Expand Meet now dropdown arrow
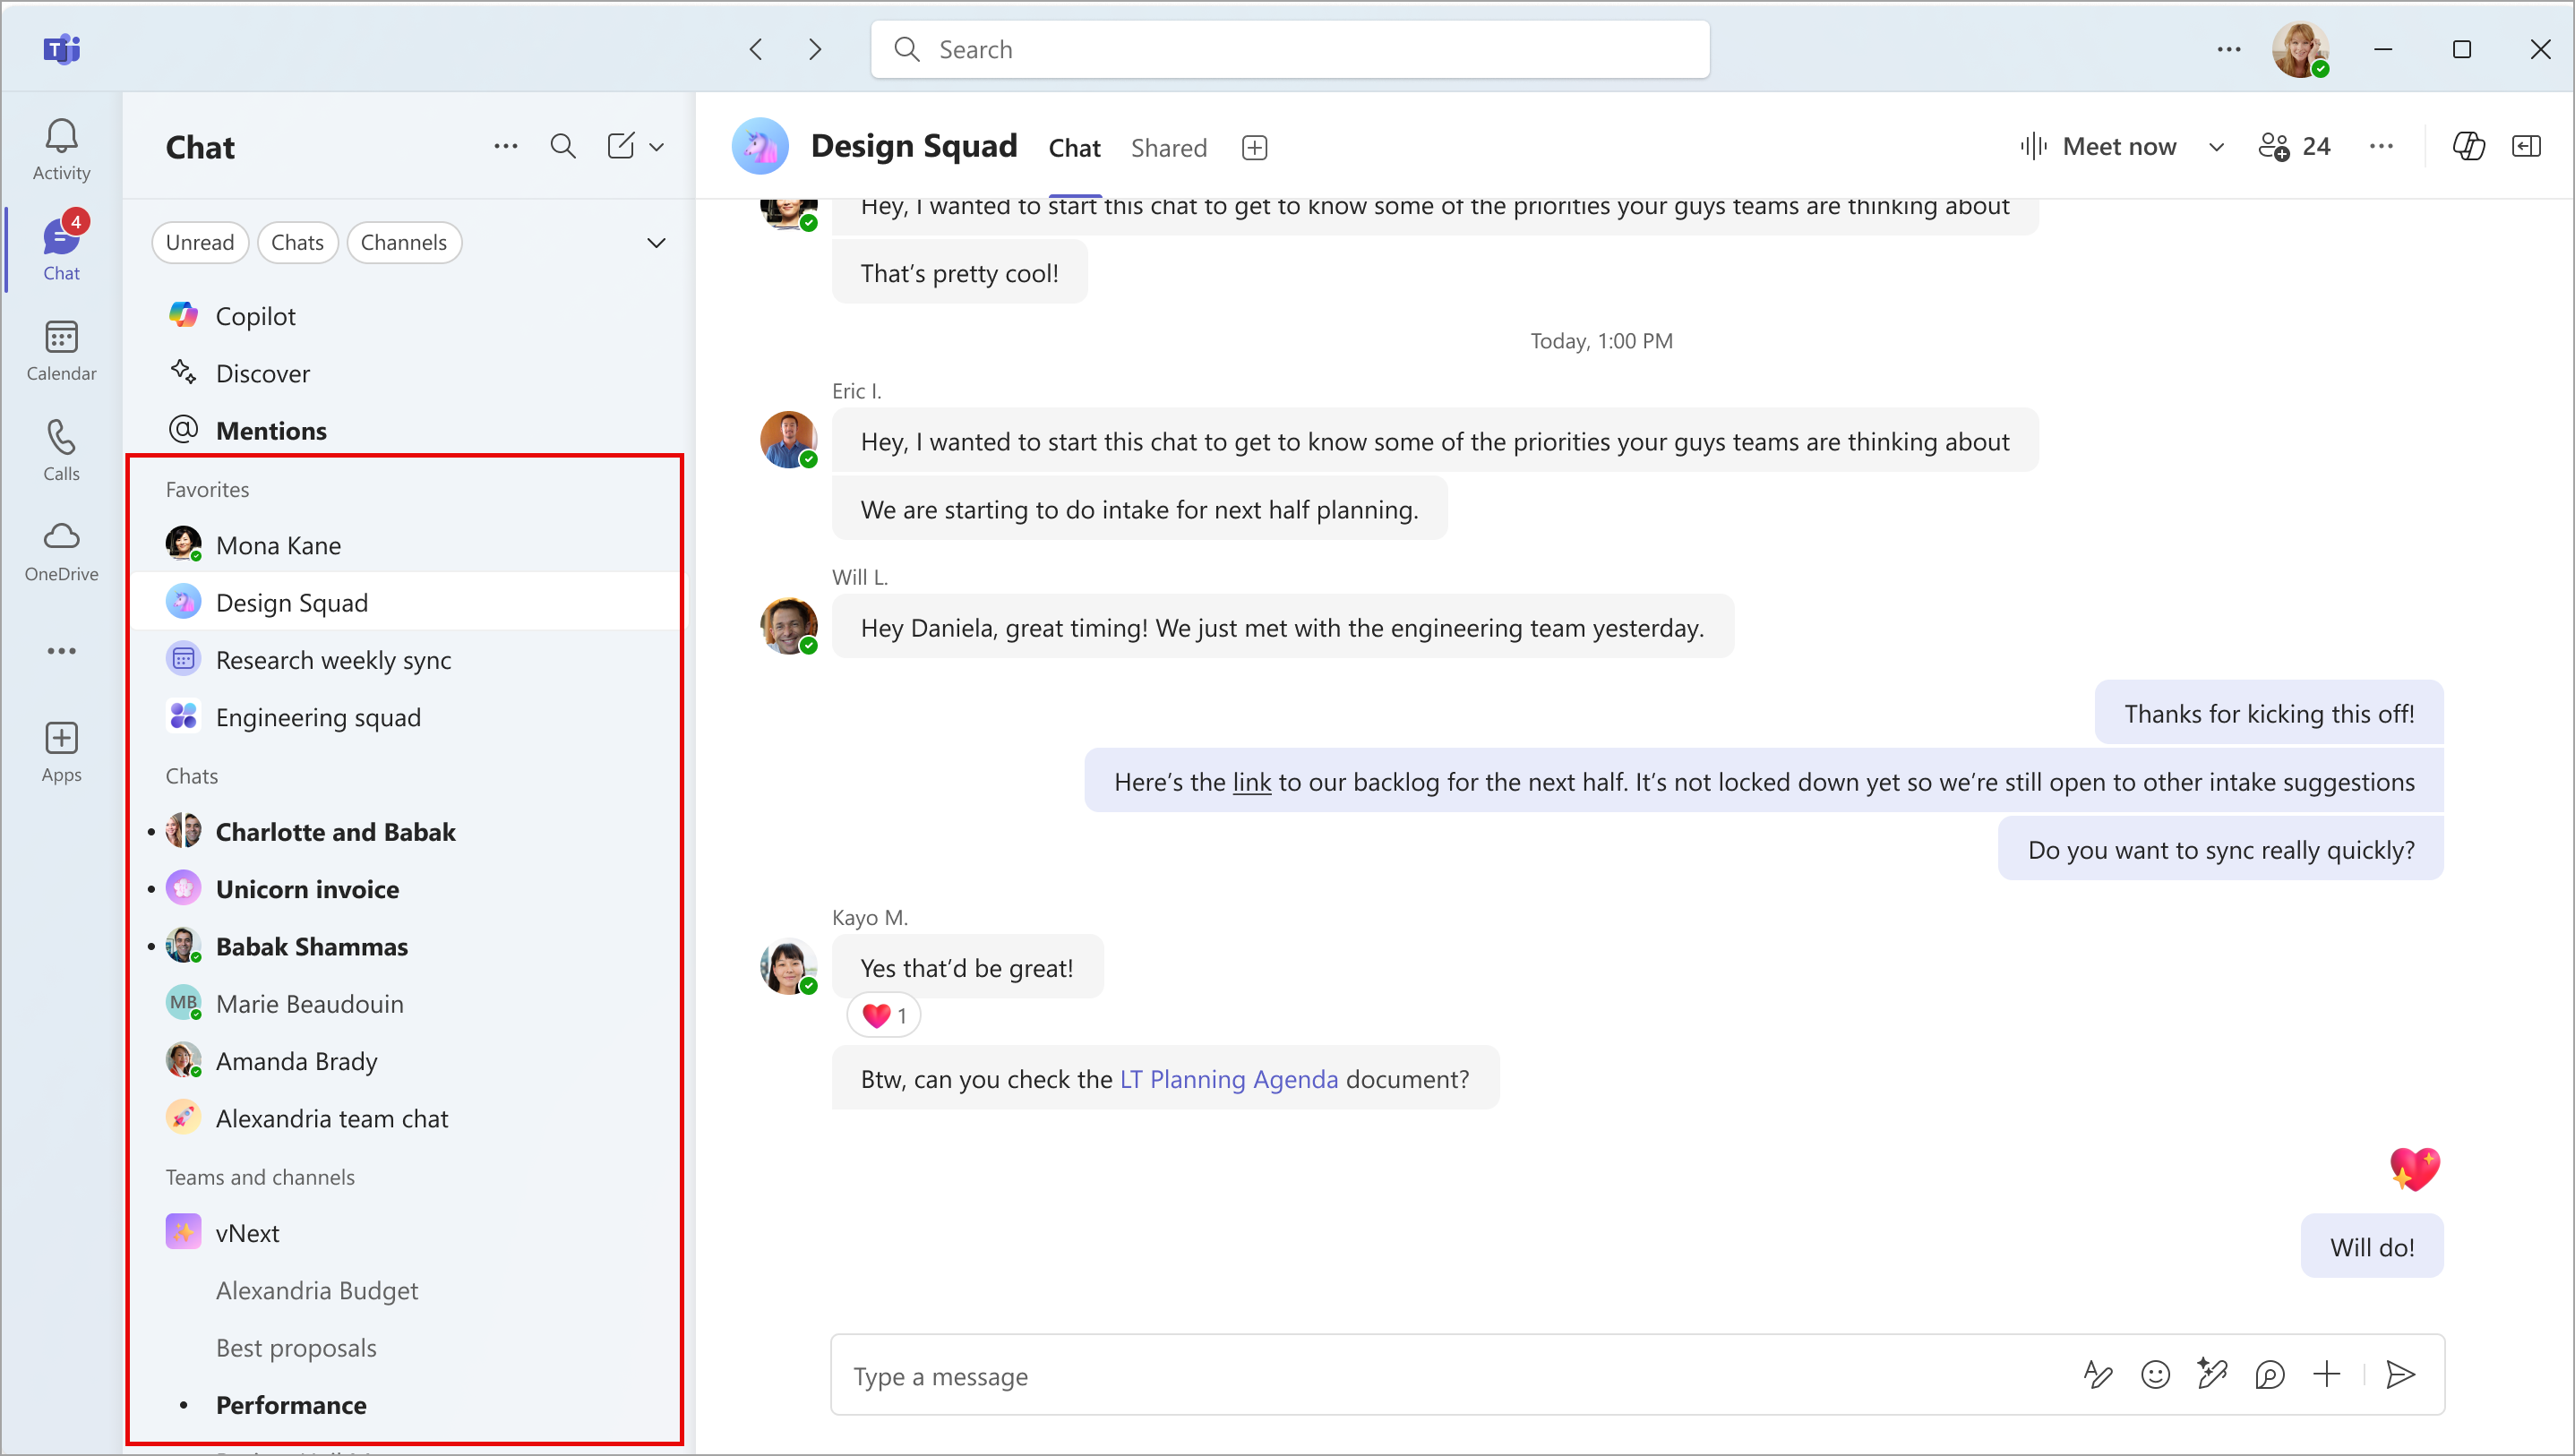 point(2216,147)
